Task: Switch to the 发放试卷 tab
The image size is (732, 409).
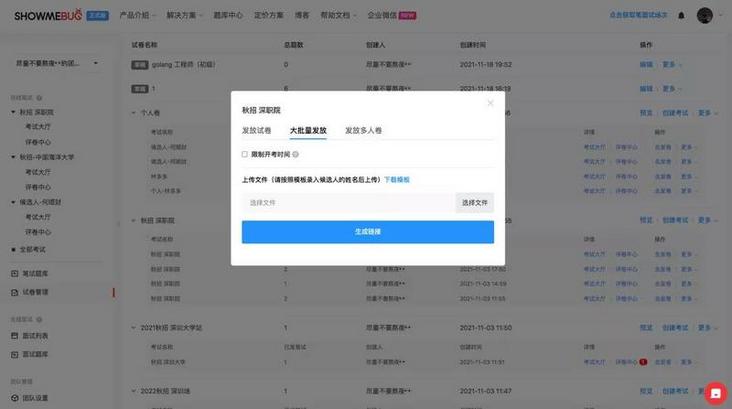Action: [256, 130]
